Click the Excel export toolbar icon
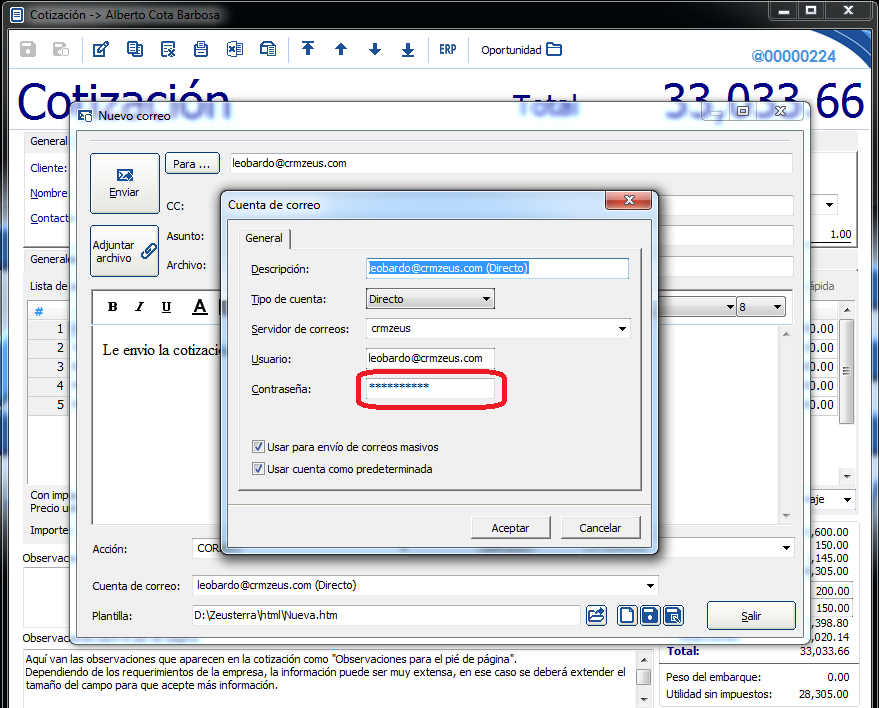The width and height of the screenshot is (879, 708). (234, 50)
